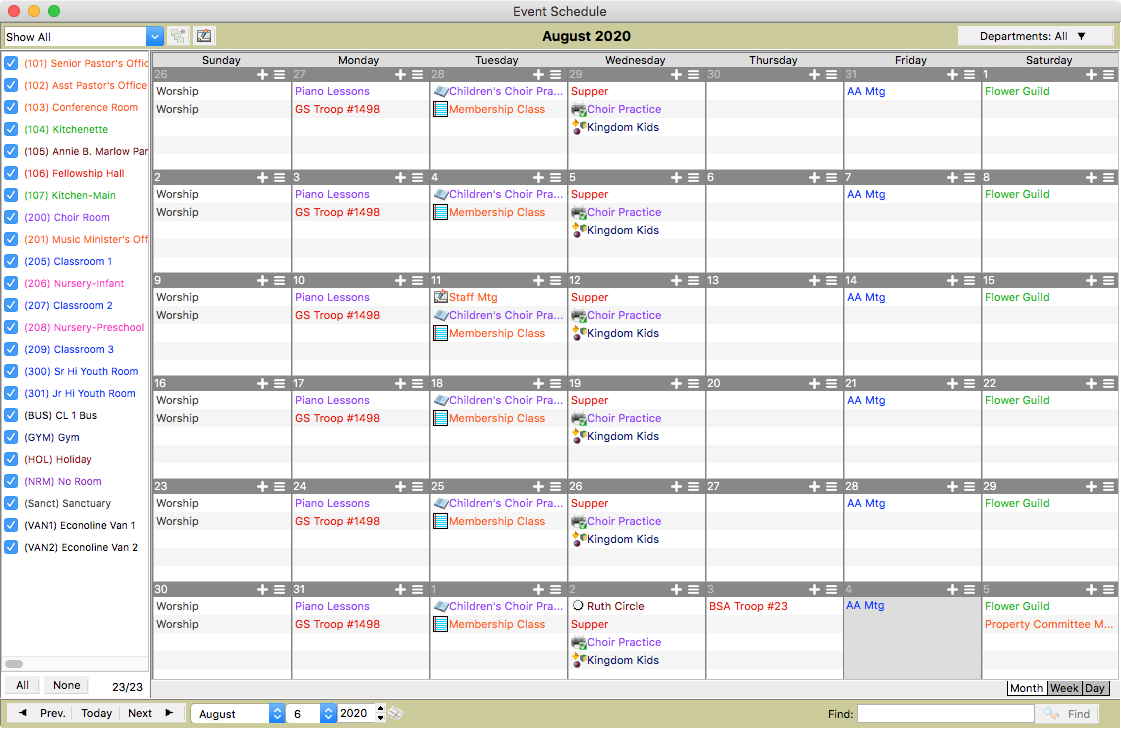Click the add-event plus icon on August 11

point(538,281)
